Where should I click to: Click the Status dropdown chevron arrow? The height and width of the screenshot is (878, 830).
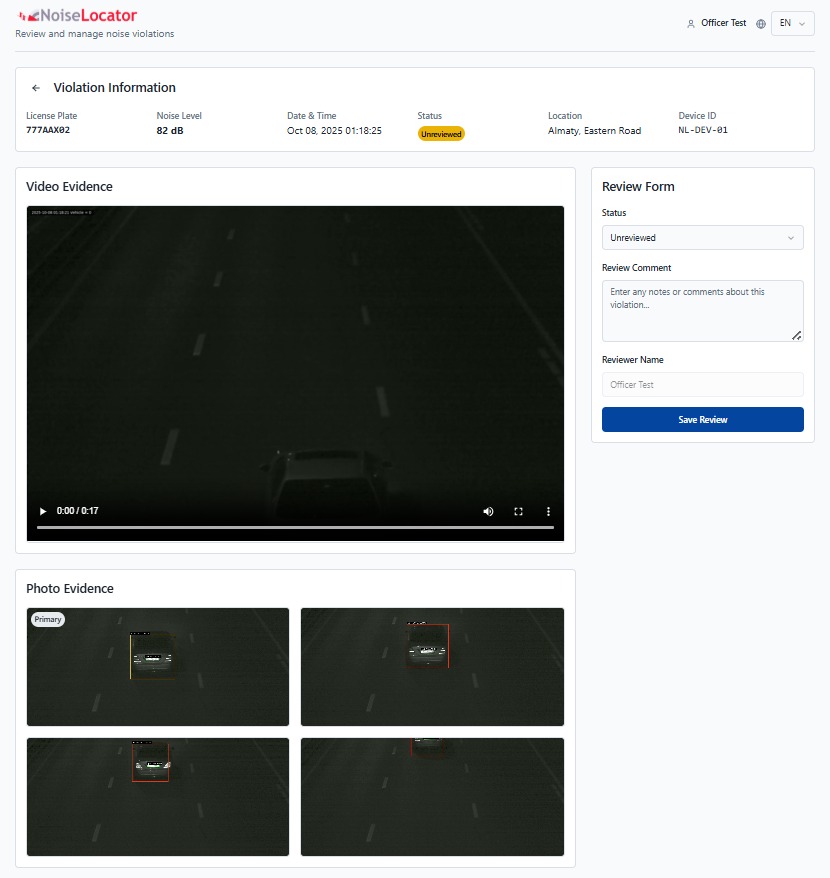(791, 238)
